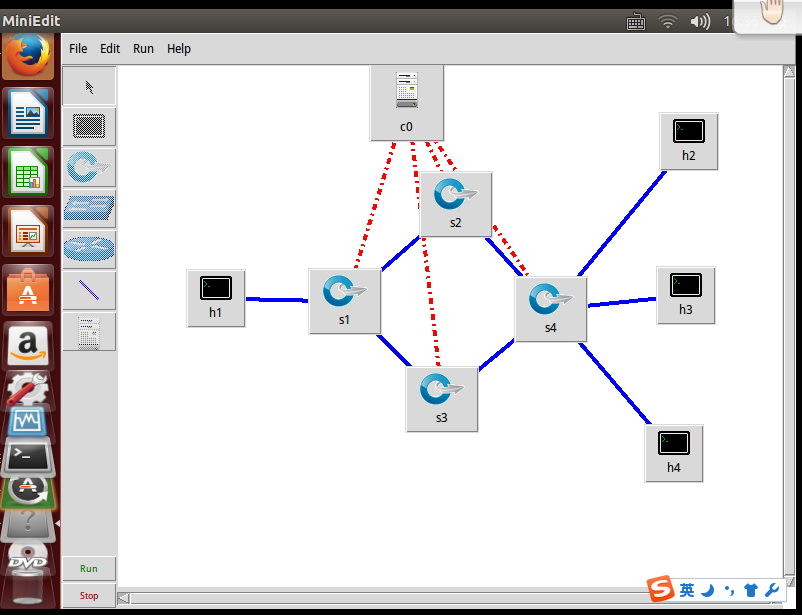Open System Settings from the dock
The height and width of the screenshot is (615, 802).
pyautogui.click(x=28, y=389)
